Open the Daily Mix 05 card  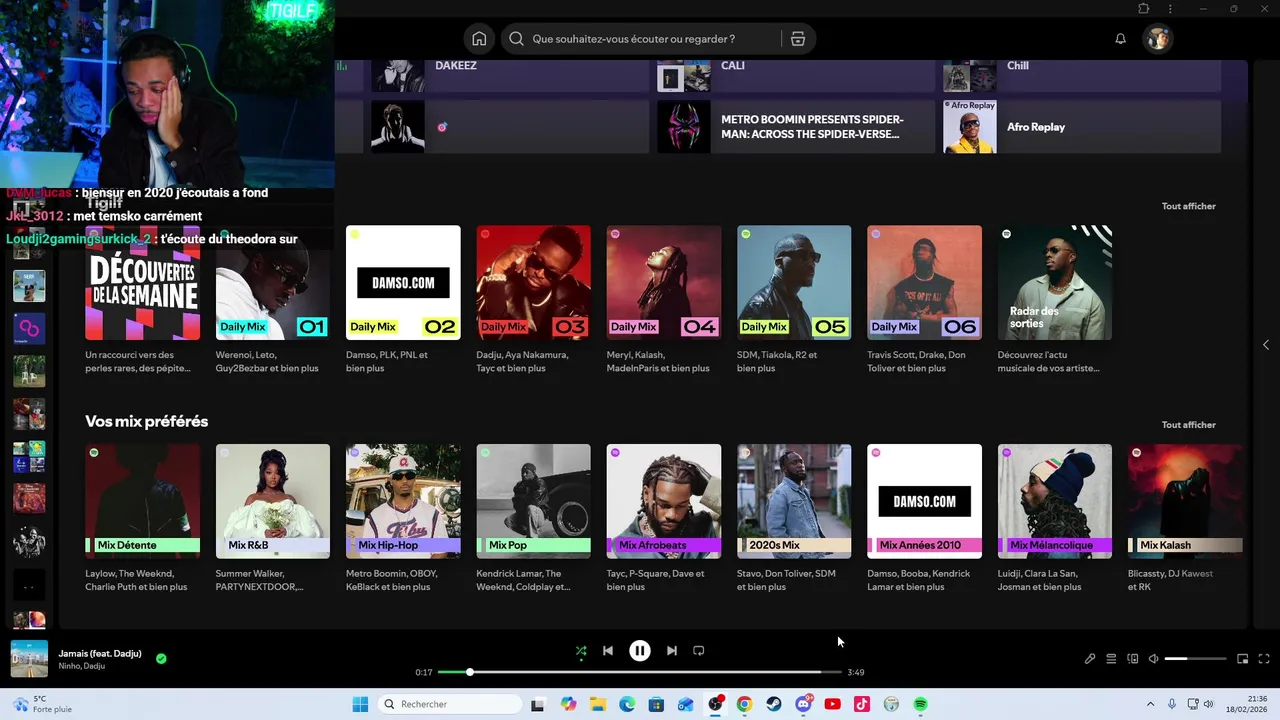(794, 300)
